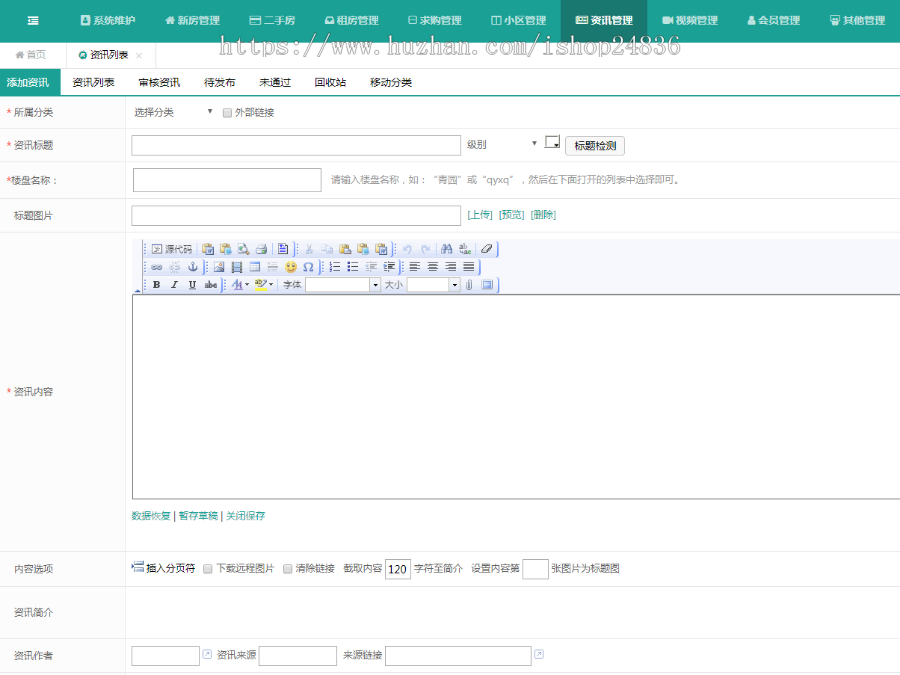Viewport: 900px width, 675px height.
Task: Apply bold formatting in the editor
Action: [x=157, y=284]
